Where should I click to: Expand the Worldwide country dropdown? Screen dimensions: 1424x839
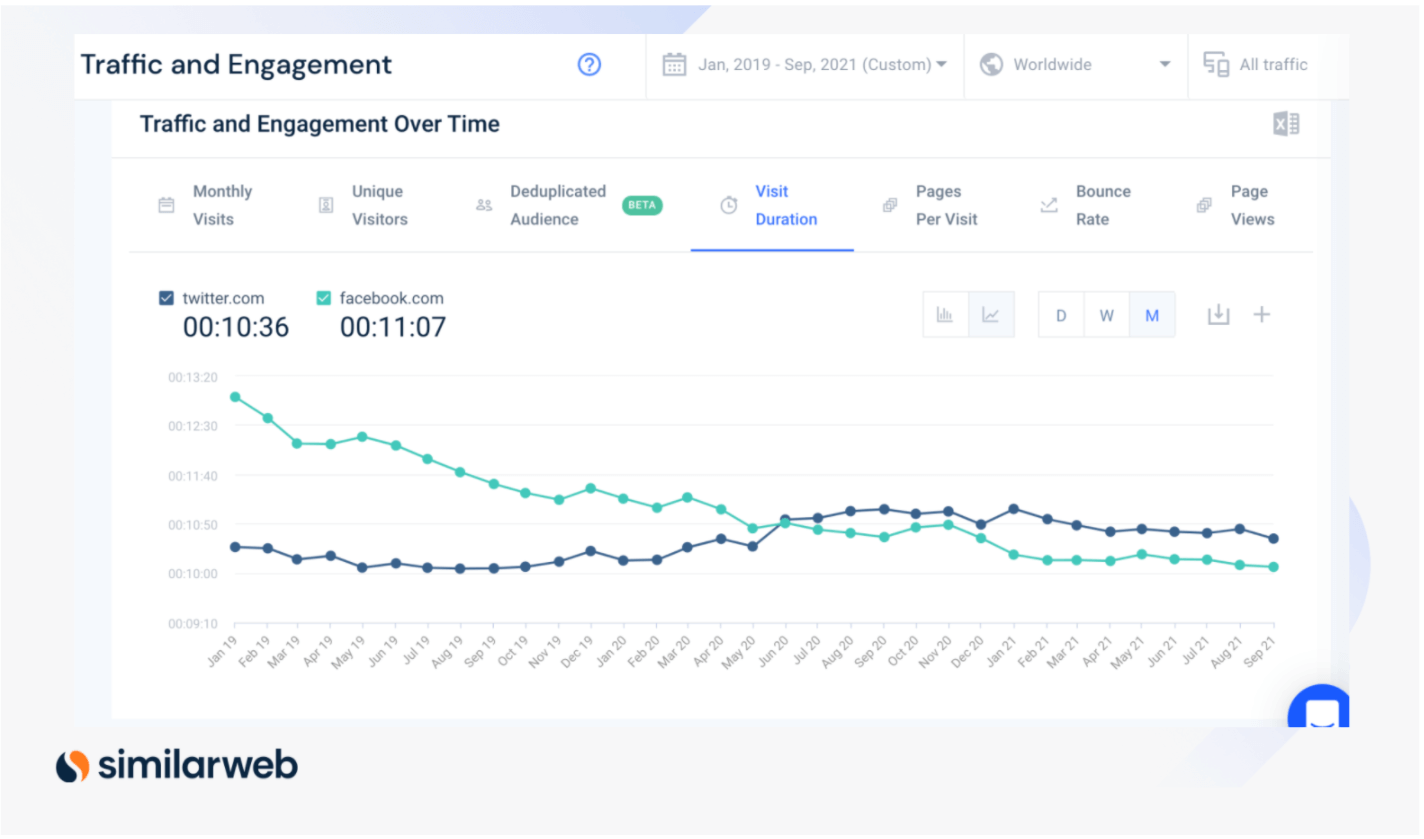(1075, 65)
